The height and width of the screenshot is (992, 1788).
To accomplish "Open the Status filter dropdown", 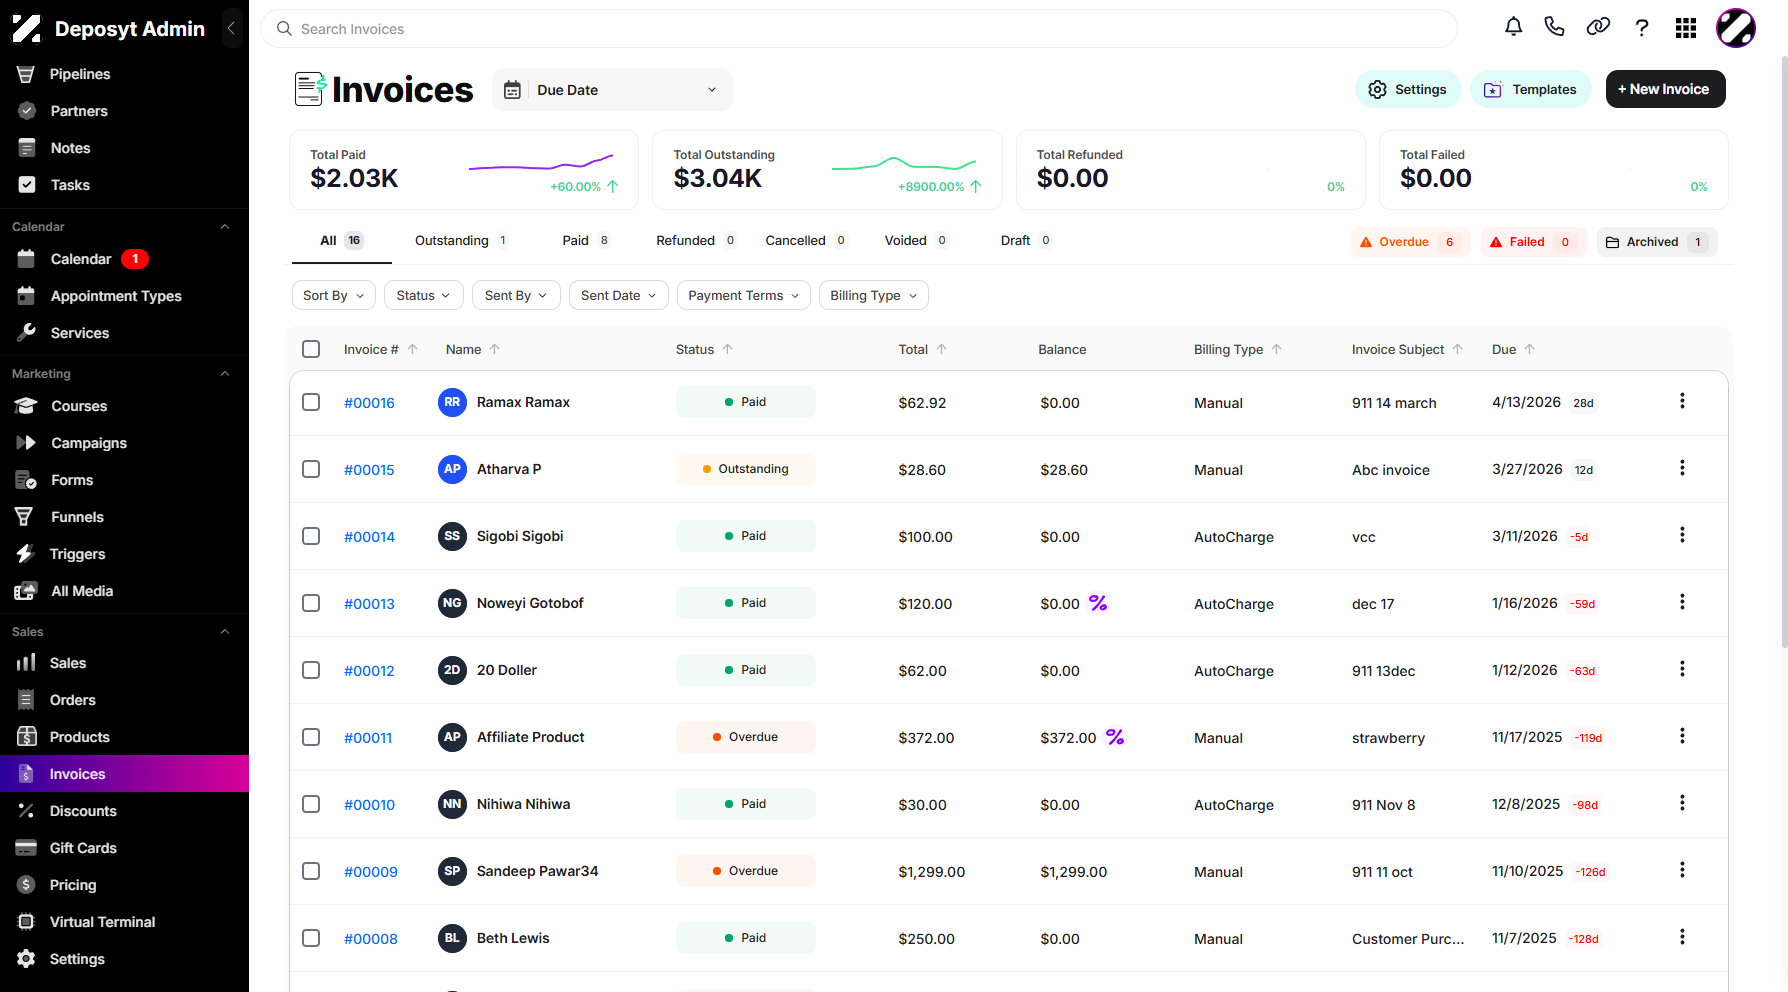I will click(x=424, y=295).
